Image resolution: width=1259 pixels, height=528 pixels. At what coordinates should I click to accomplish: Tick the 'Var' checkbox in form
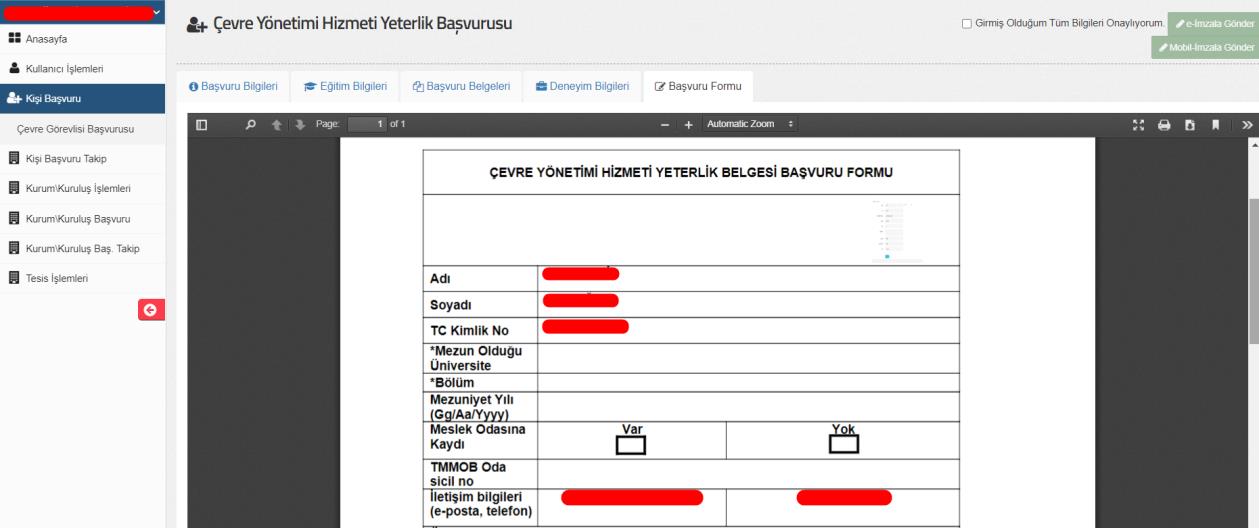pos(631,444)
